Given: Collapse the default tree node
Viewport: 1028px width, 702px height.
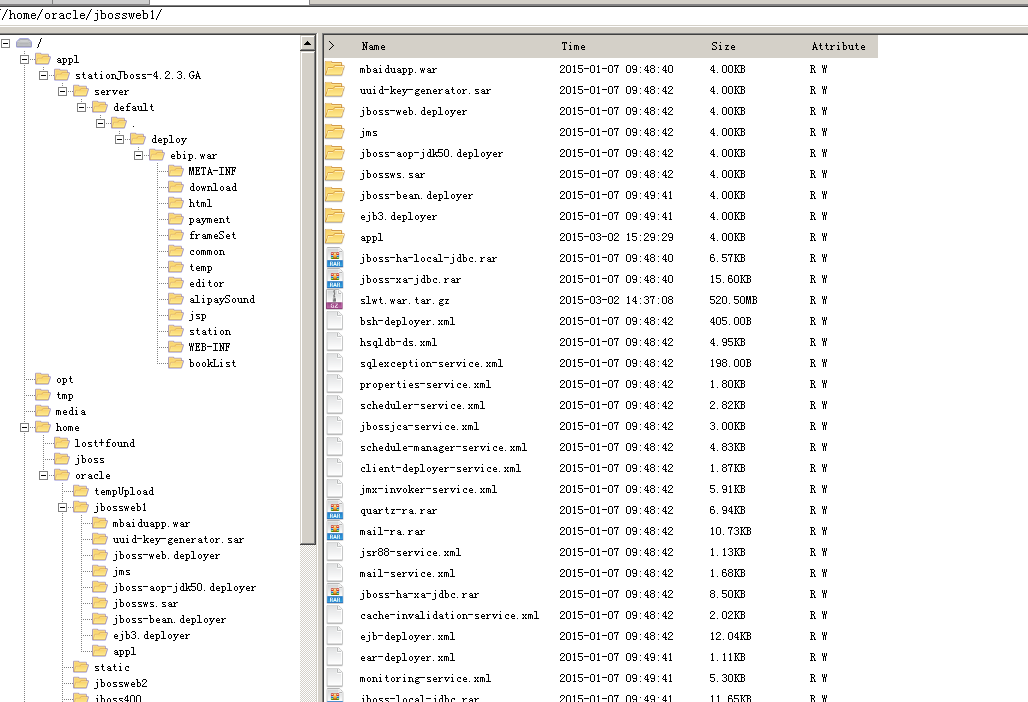Looking at the screenshot, I should click(x=81, y=107).
